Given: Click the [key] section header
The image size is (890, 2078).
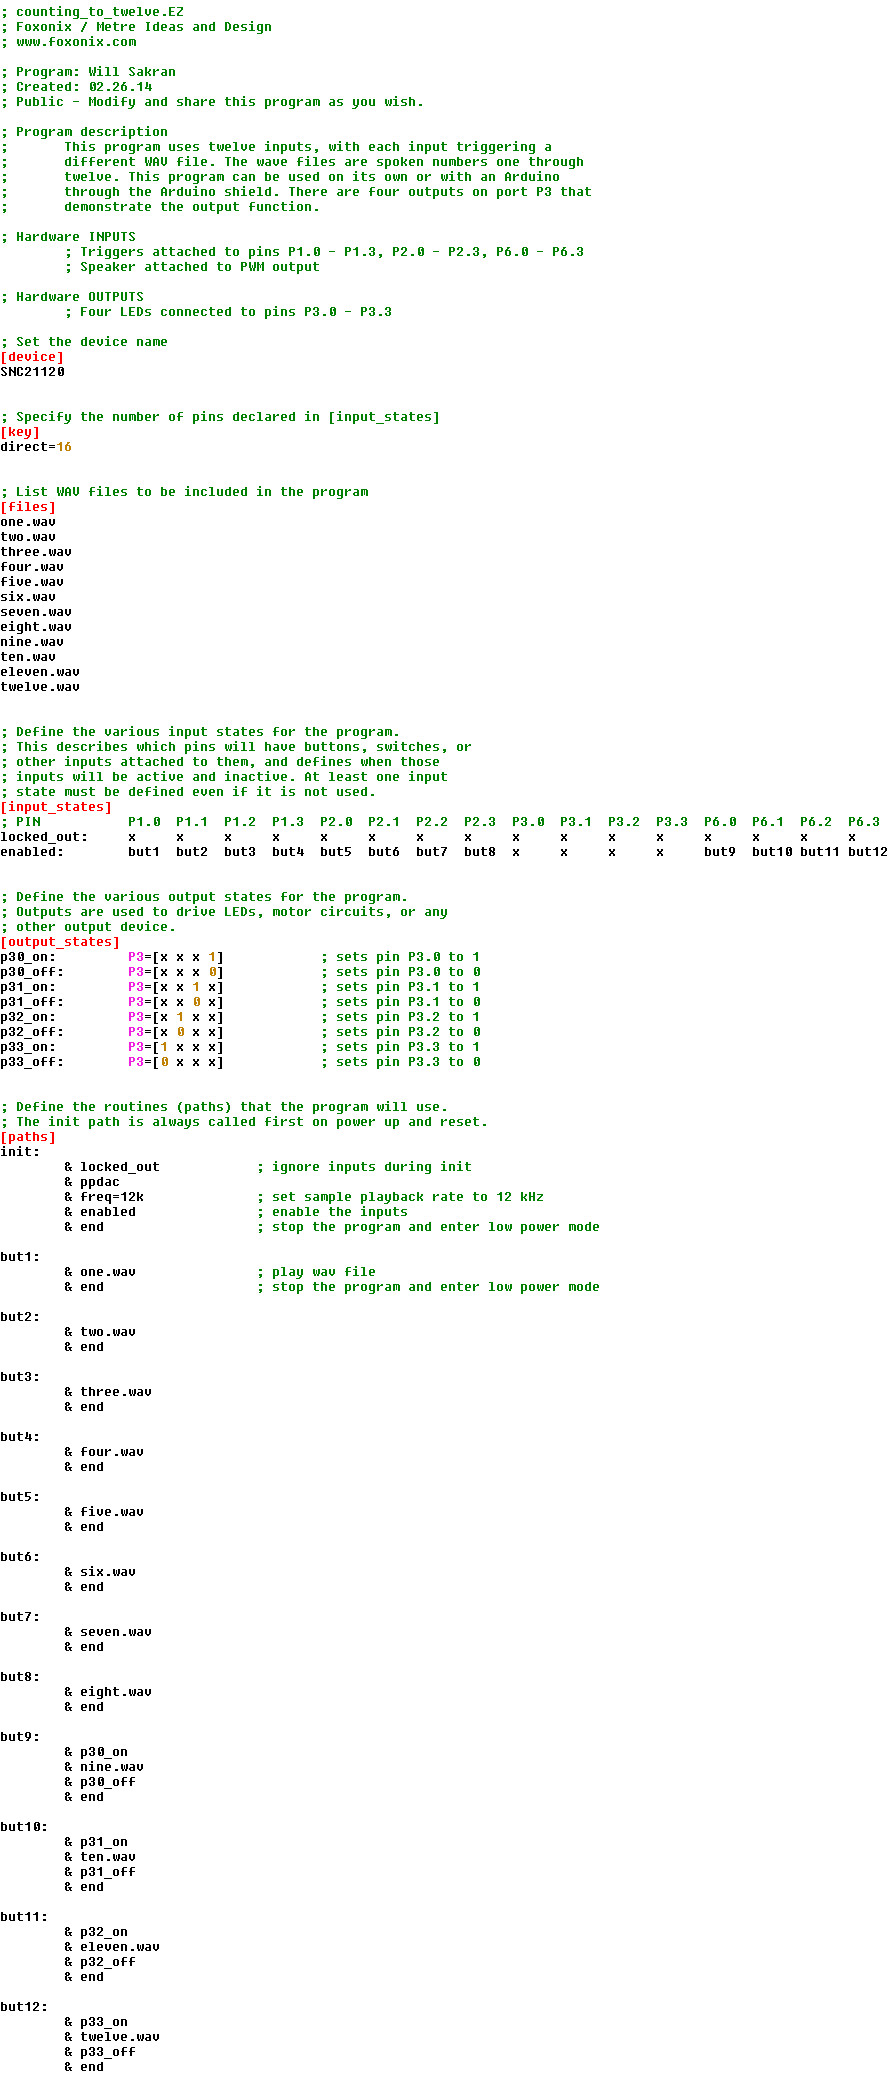Looking at the screenshot, I should (x=20, y=432).
